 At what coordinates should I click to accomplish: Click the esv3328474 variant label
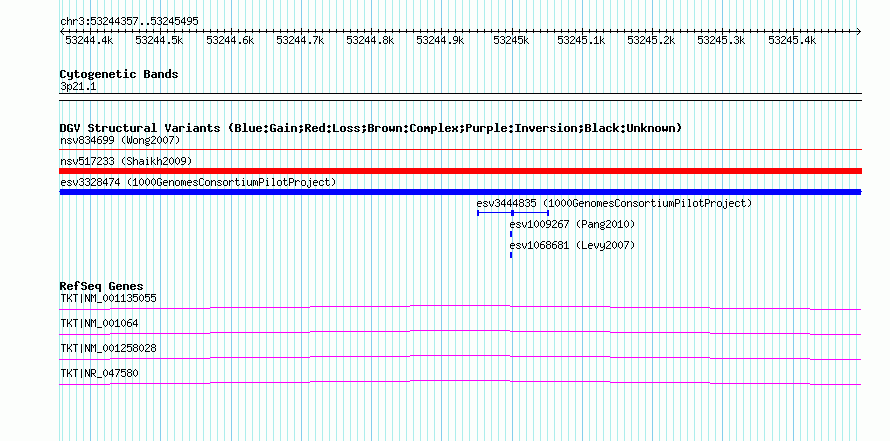tap(198, 182)
